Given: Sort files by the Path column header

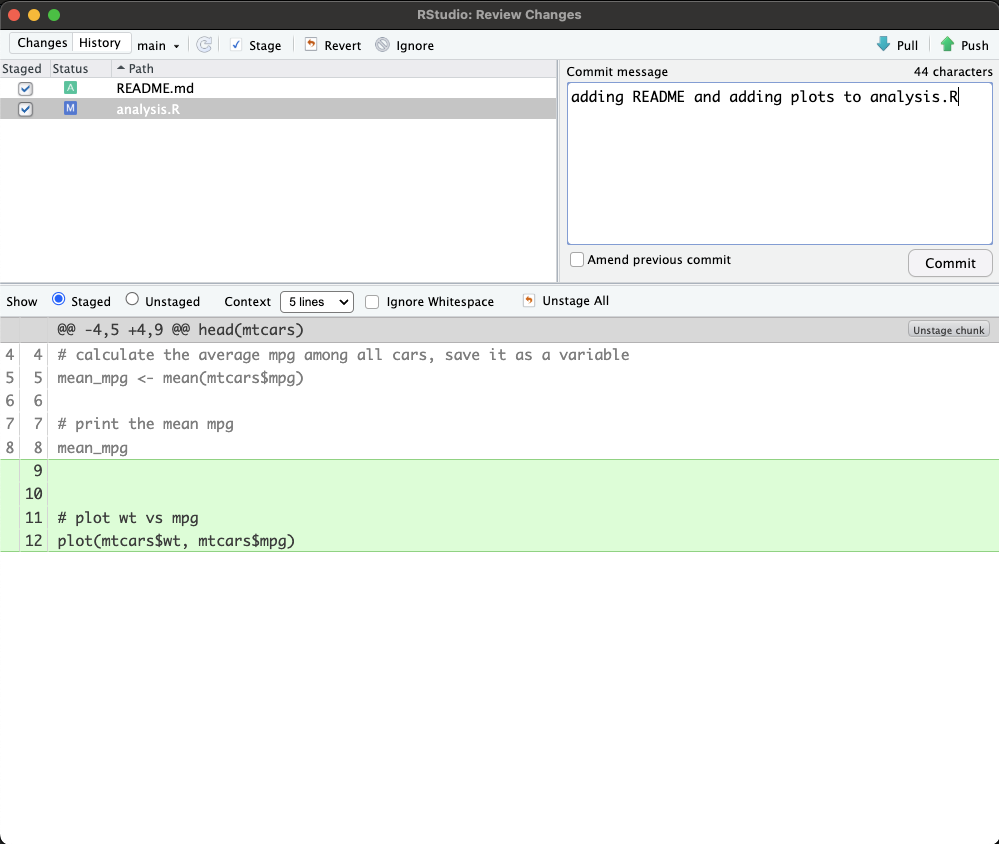Looking at the screenshot, I should coord(141,69).
